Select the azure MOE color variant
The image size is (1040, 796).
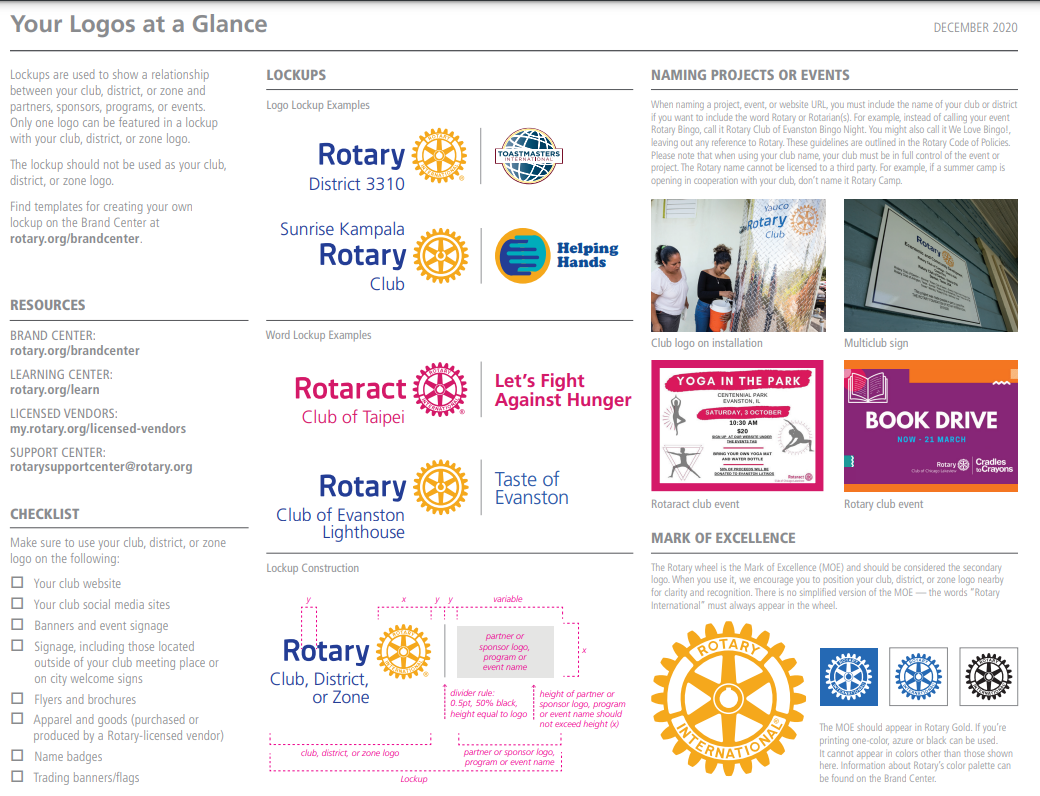(849, 677)
